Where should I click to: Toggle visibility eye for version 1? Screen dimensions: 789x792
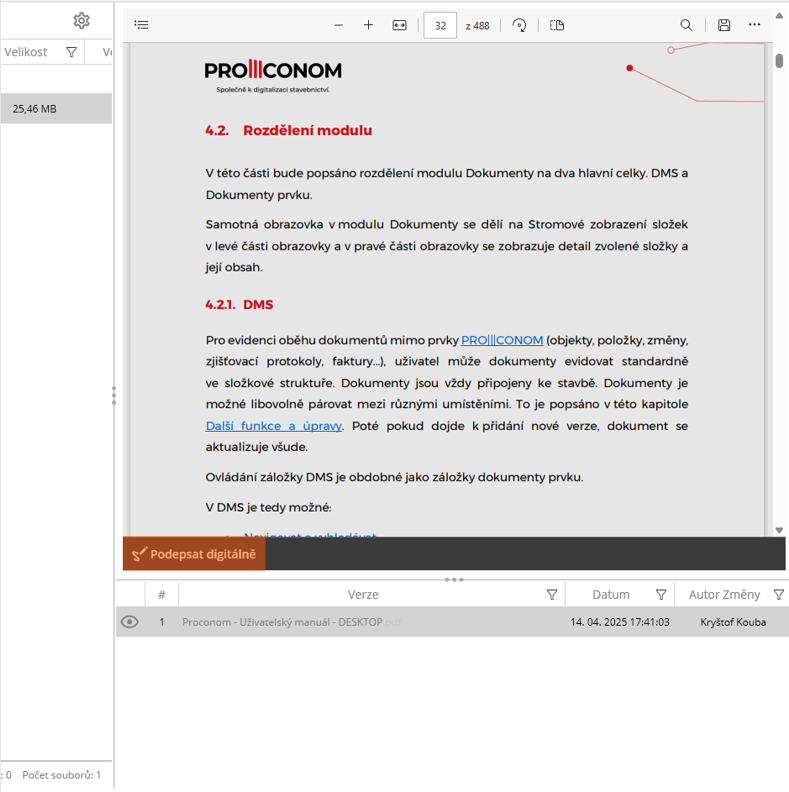pos(130,622)
